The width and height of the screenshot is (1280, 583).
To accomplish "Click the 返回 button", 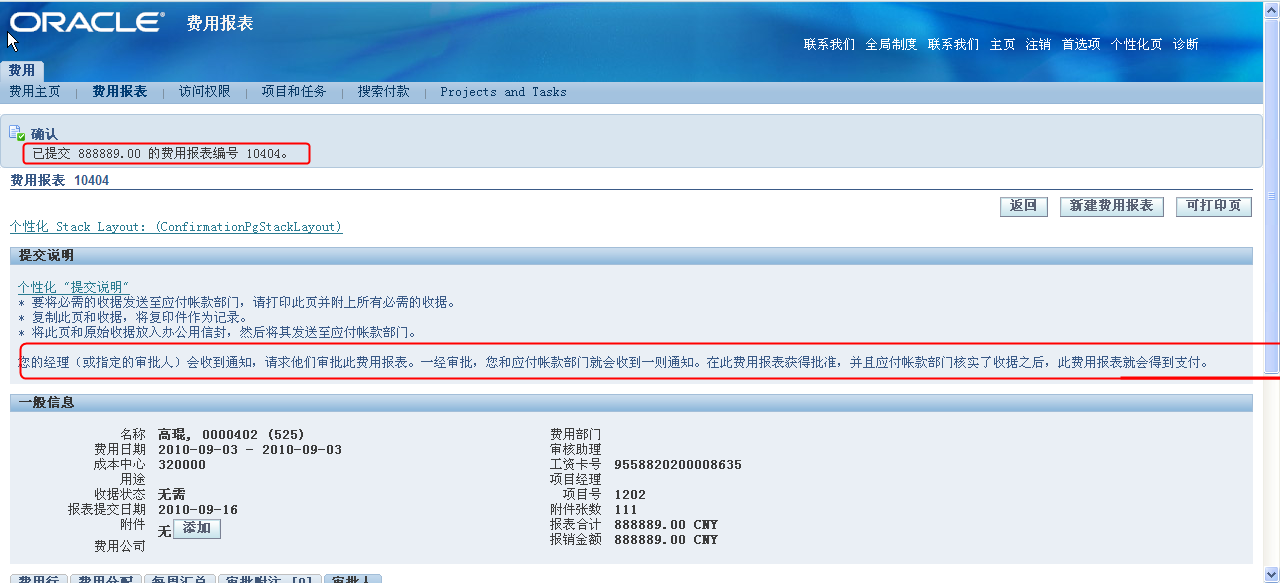I will 1023,206.
